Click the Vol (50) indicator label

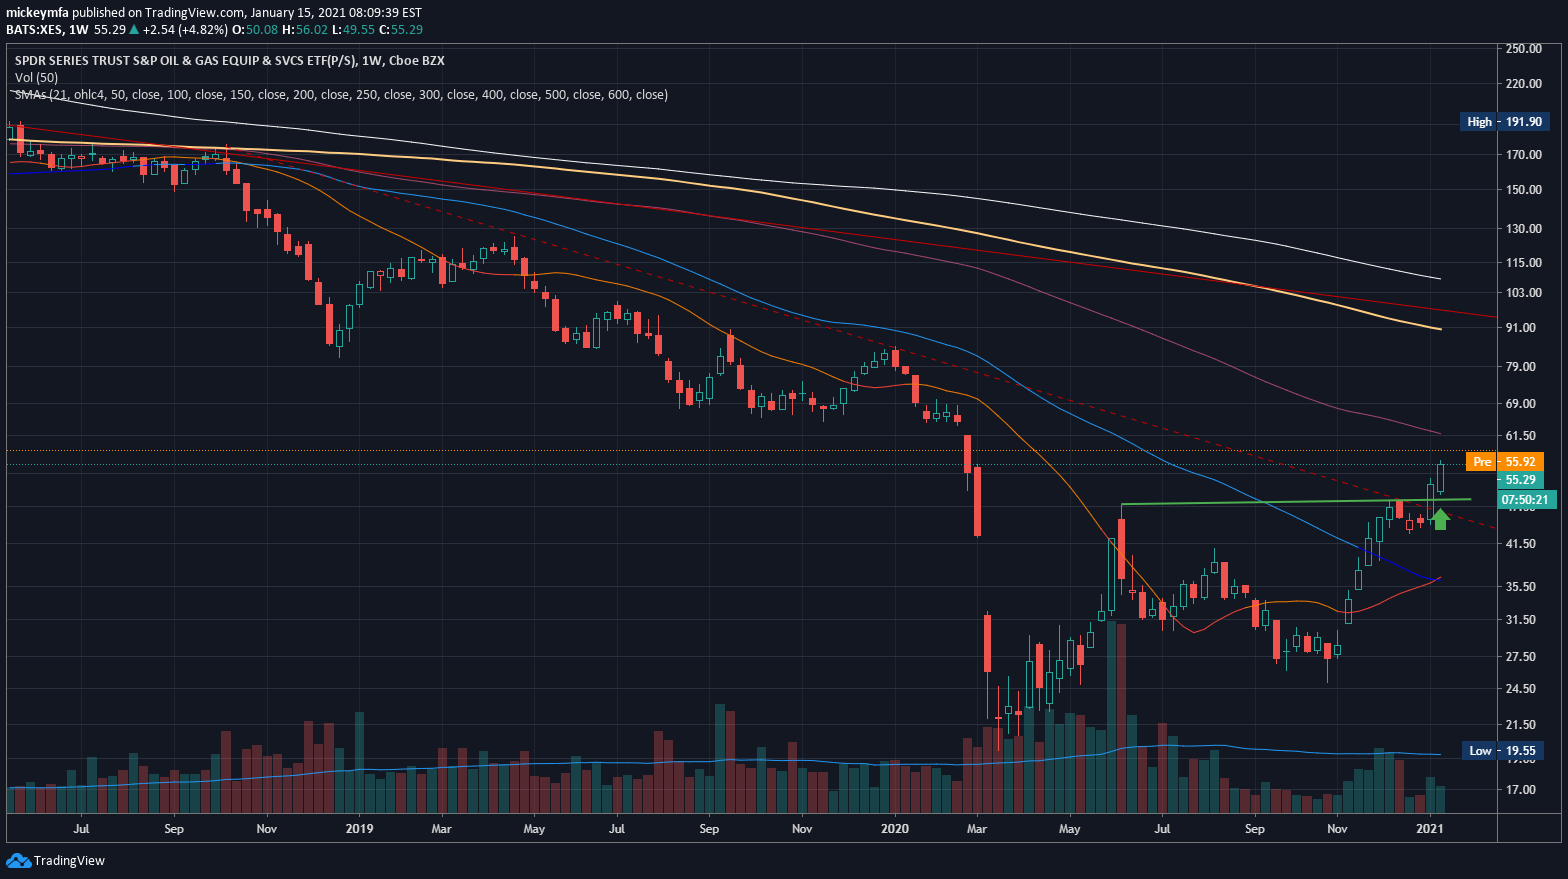click(36, 78)
